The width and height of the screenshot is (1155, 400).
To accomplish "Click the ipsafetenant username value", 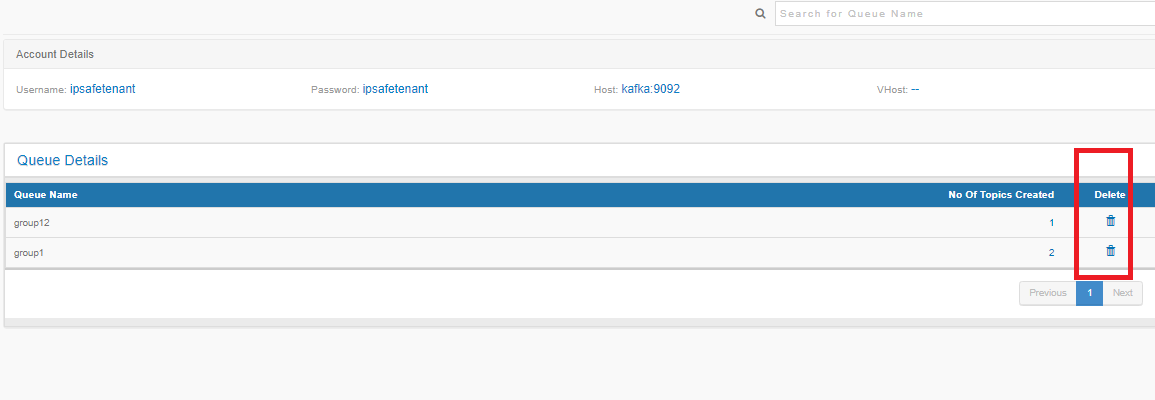I will coord(102,89).
